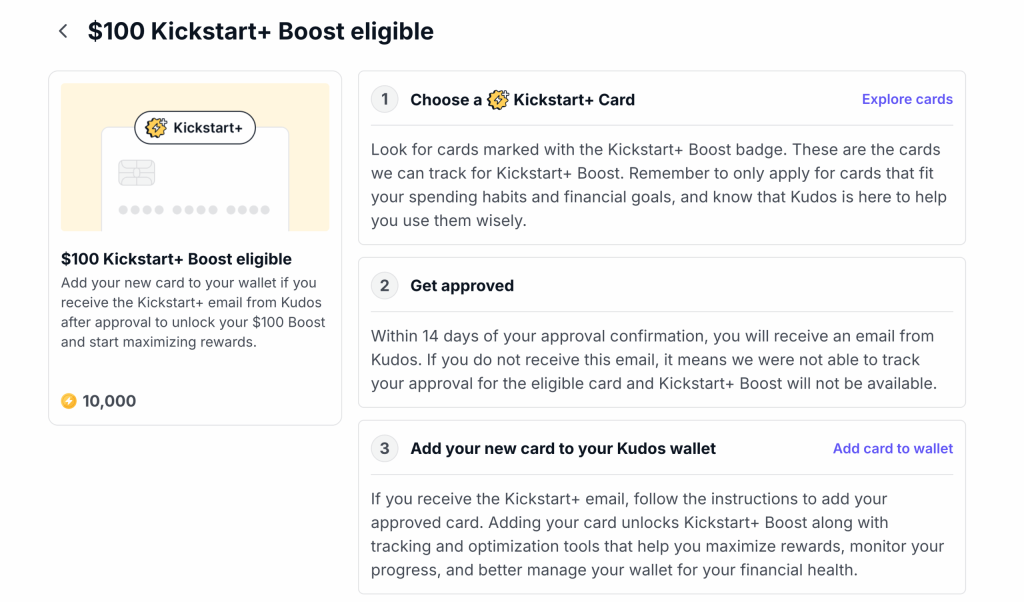The height and width of the screenshot is (602, 1024).
Task: Click the step 2 number circle
Action: [x=385, y=285]
